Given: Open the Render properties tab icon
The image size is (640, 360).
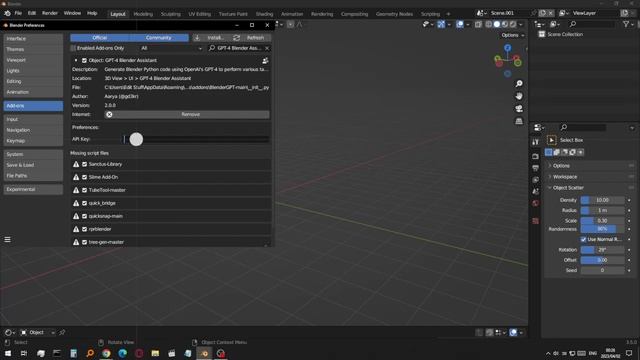Looking at the screenshot, I should tap(536, 156).
